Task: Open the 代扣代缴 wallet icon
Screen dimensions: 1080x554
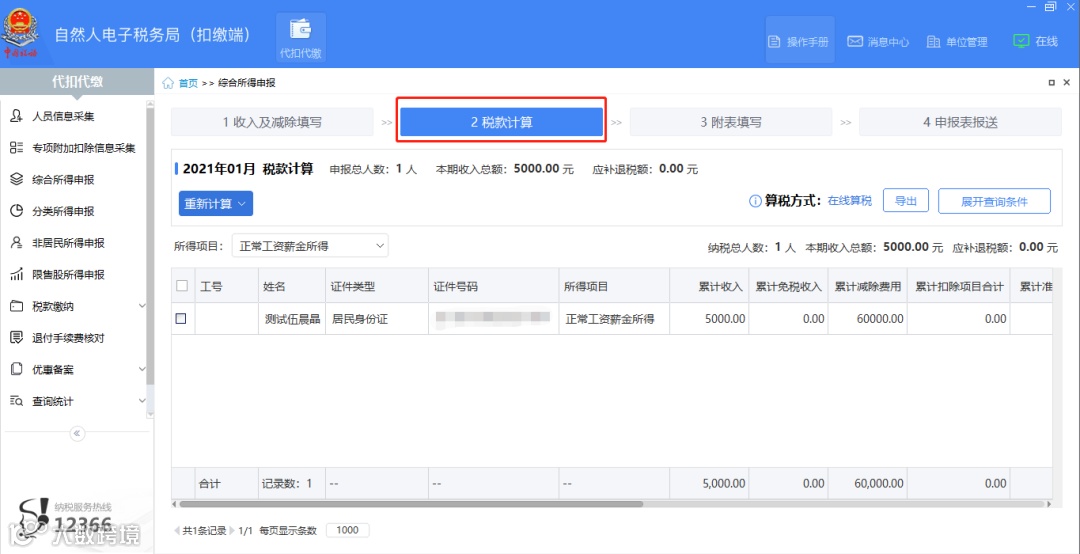Action: pos(300,30)
